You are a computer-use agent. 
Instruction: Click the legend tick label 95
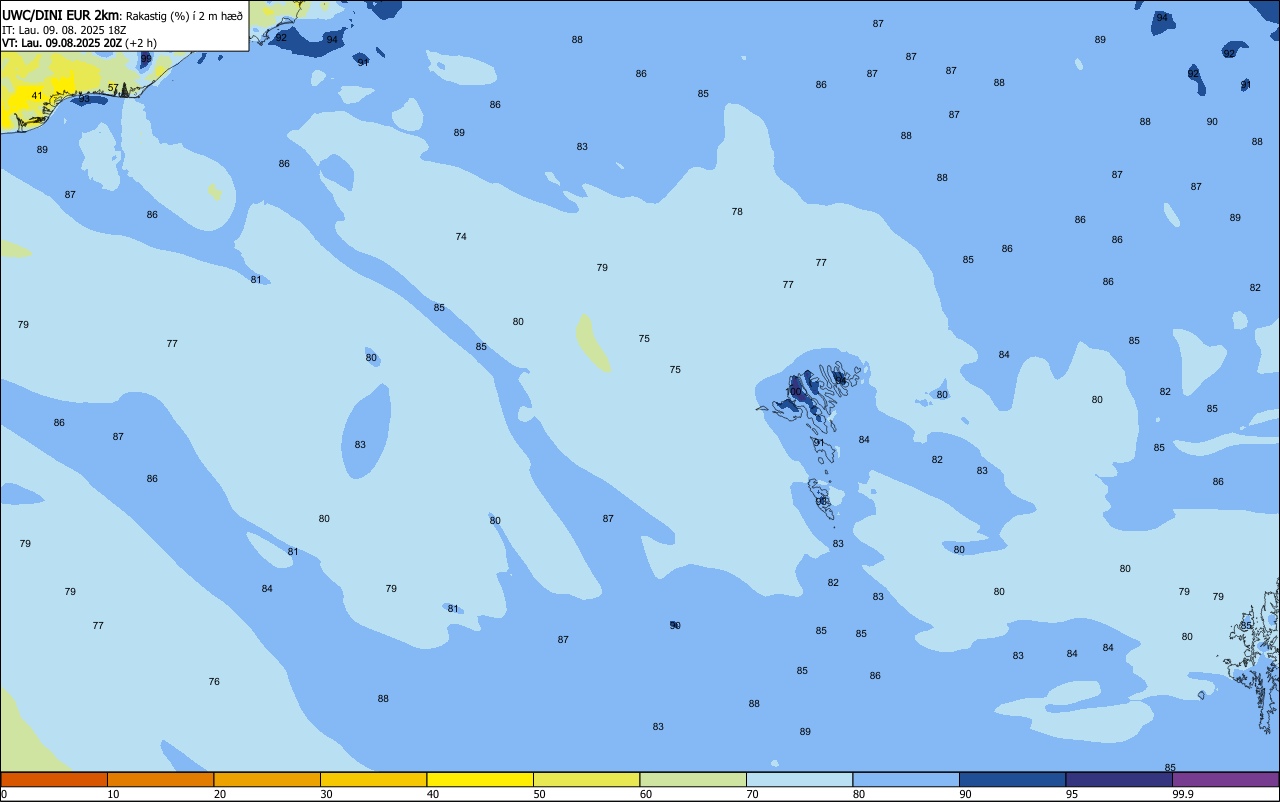click(x=1072, y=794)
